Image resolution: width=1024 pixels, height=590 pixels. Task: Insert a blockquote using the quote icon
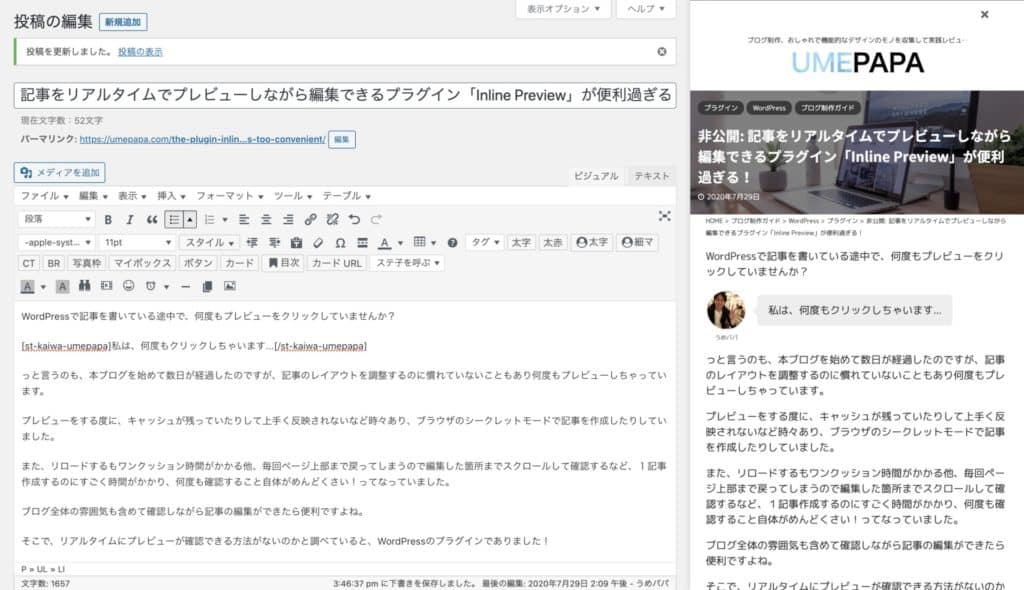click(150, 219)
